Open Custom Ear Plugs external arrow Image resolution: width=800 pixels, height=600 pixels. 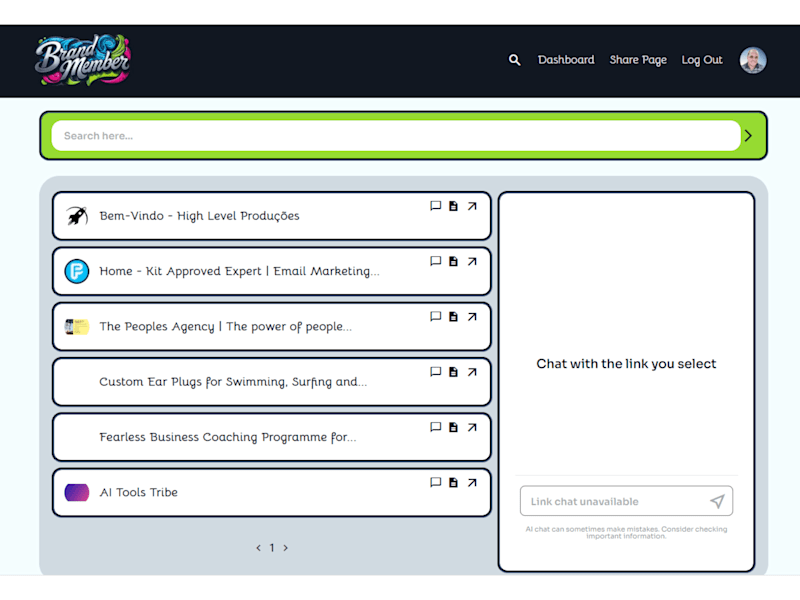472,372
